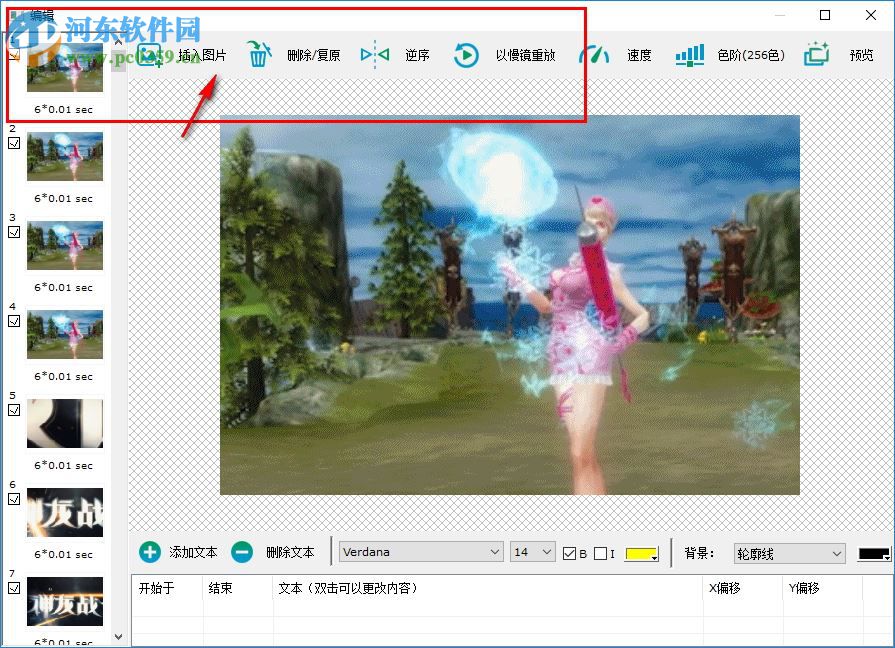Image resolution: width=895 pixels, height=648 pixels.
Task: Enable the I italic checkbox
Action: click(598, 553)
